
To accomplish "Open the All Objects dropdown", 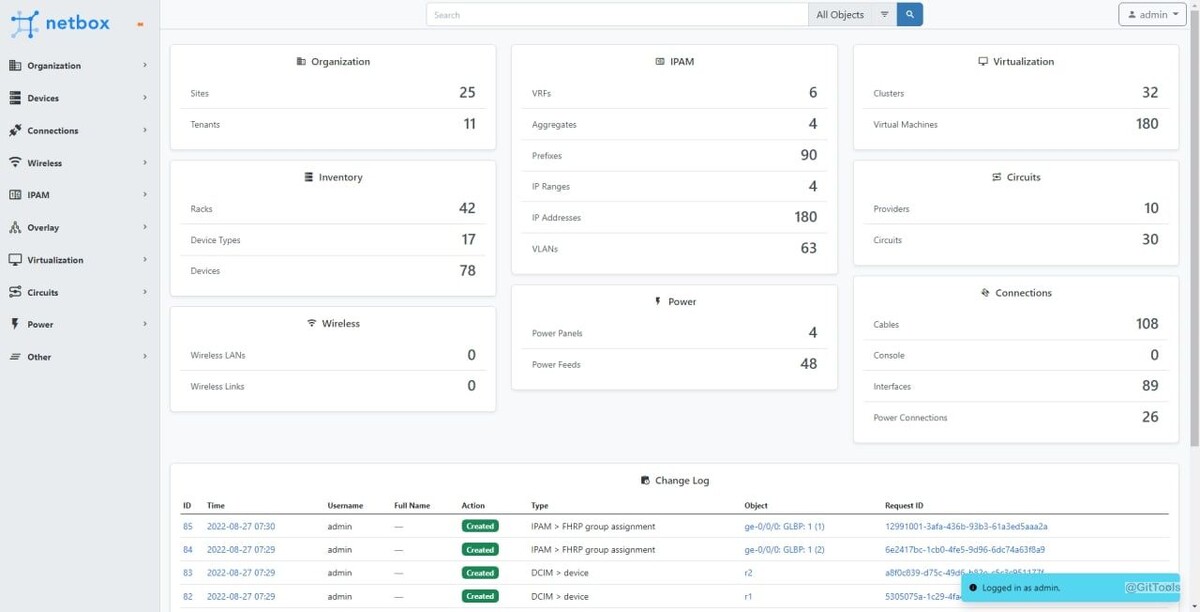I will pos(840,14).
